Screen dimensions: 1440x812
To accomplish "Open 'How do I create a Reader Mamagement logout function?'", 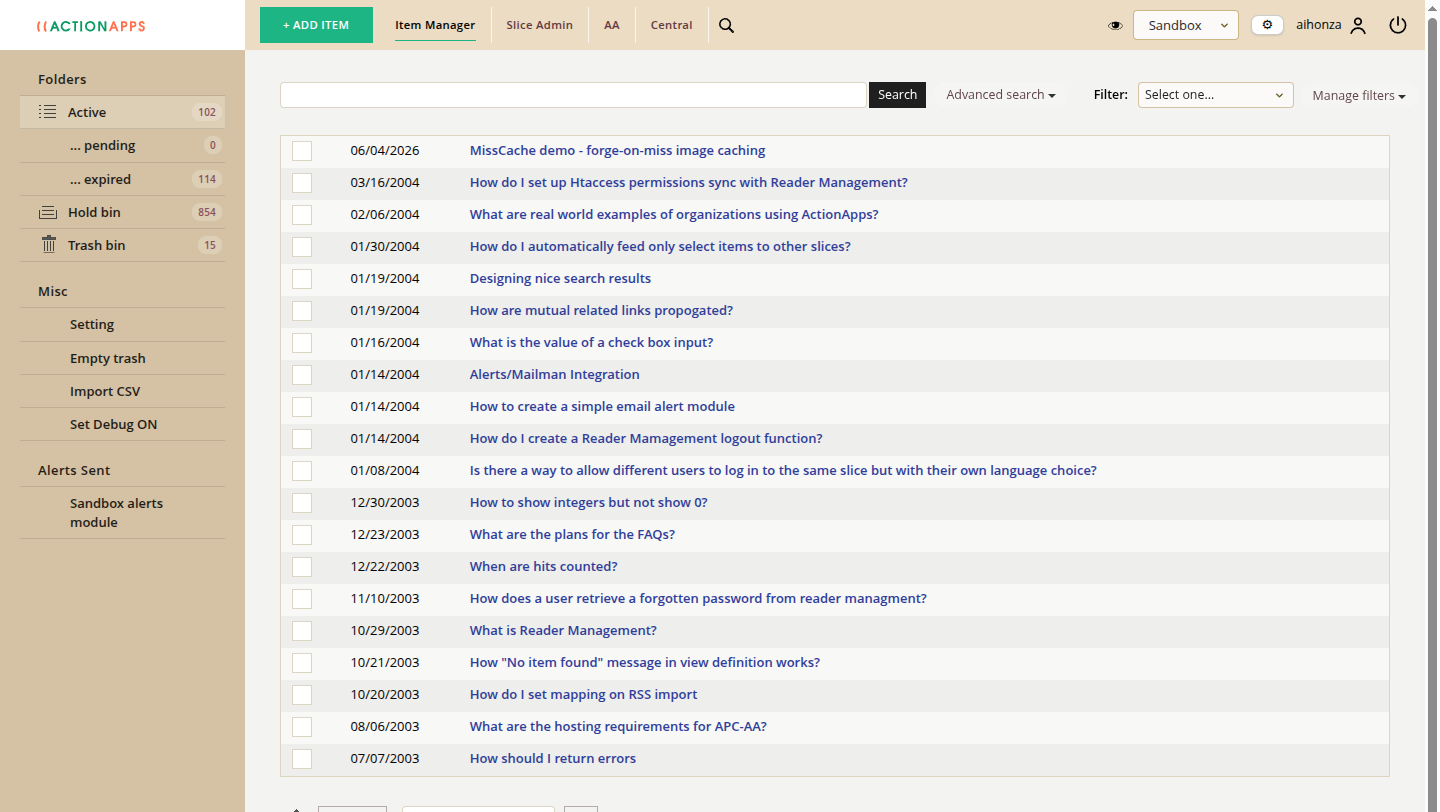I will pyautogui.click(x=646, y=439).
